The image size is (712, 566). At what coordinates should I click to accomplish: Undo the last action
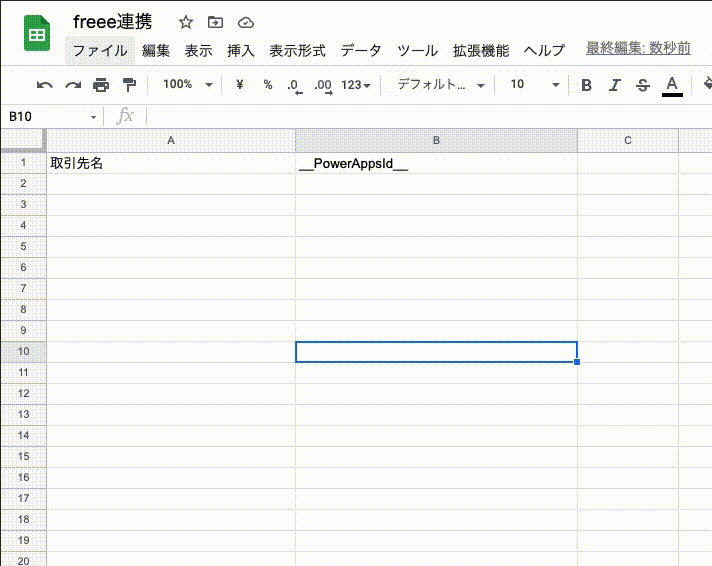tap(44, 85)
